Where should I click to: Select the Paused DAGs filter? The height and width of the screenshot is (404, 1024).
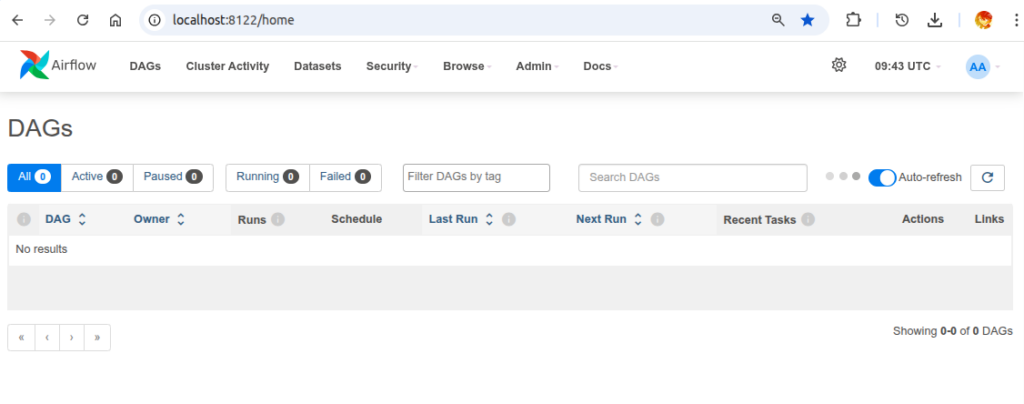coord(172,177)
